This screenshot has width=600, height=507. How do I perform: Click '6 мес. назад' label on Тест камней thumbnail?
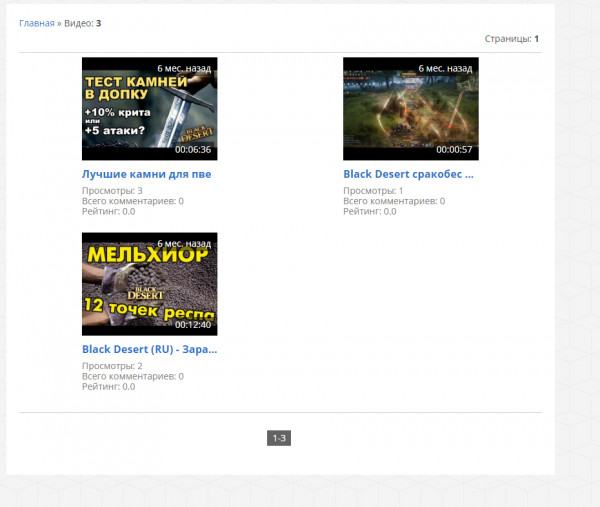[184, 68]
